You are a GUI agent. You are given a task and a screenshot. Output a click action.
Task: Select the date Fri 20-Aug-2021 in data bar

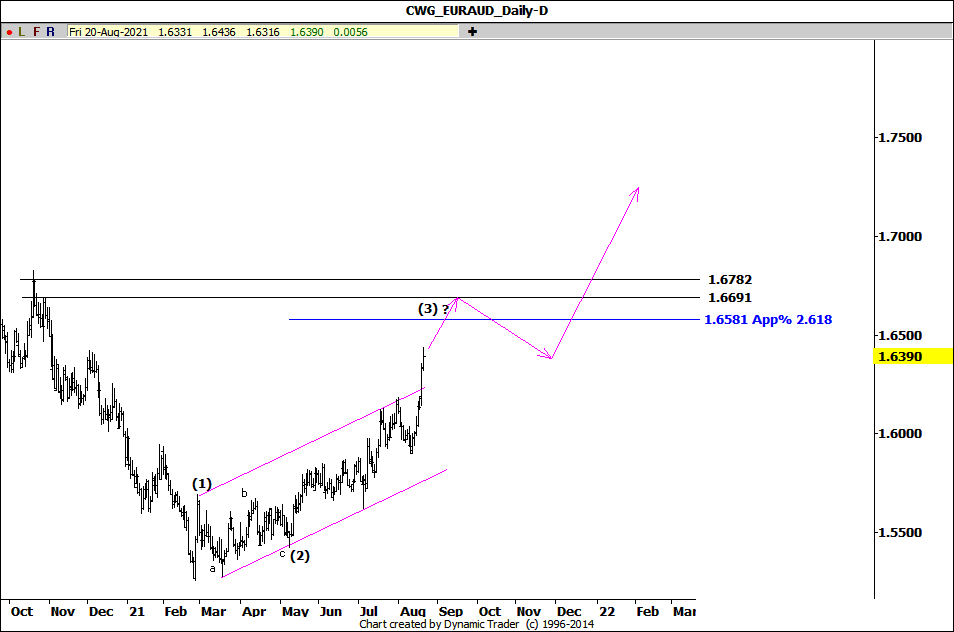[x=108, y=32]
